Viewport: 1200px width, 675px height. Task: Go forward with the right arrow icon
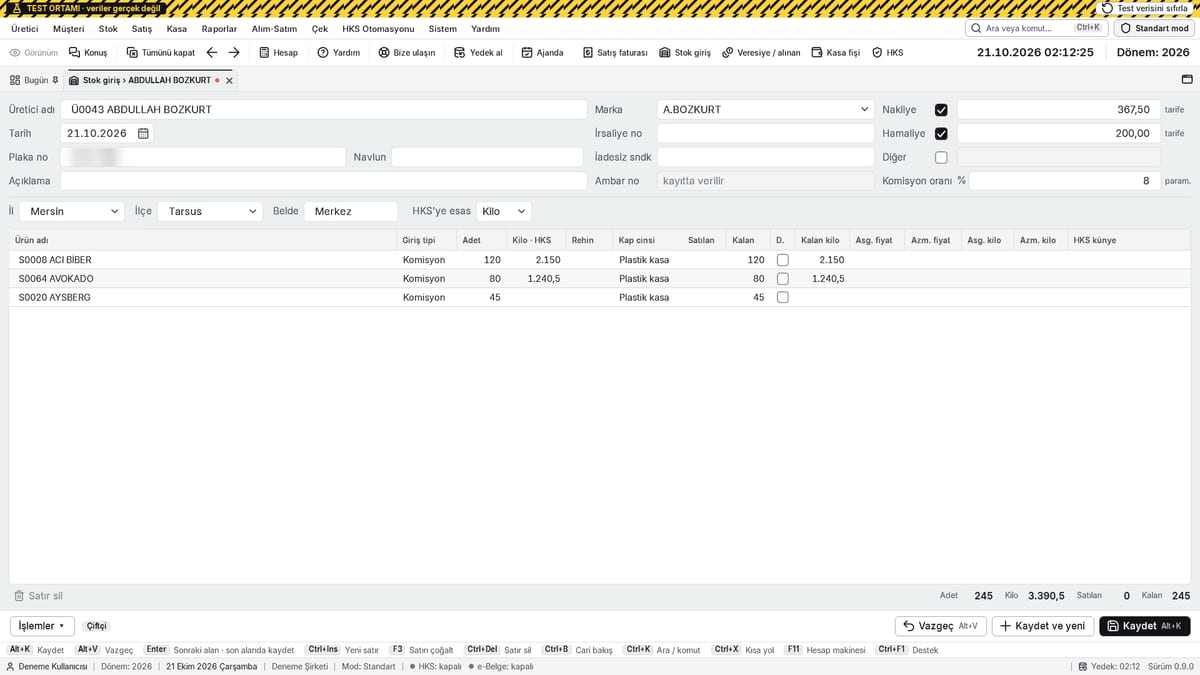pyautogui.click(x=234, y=52)
